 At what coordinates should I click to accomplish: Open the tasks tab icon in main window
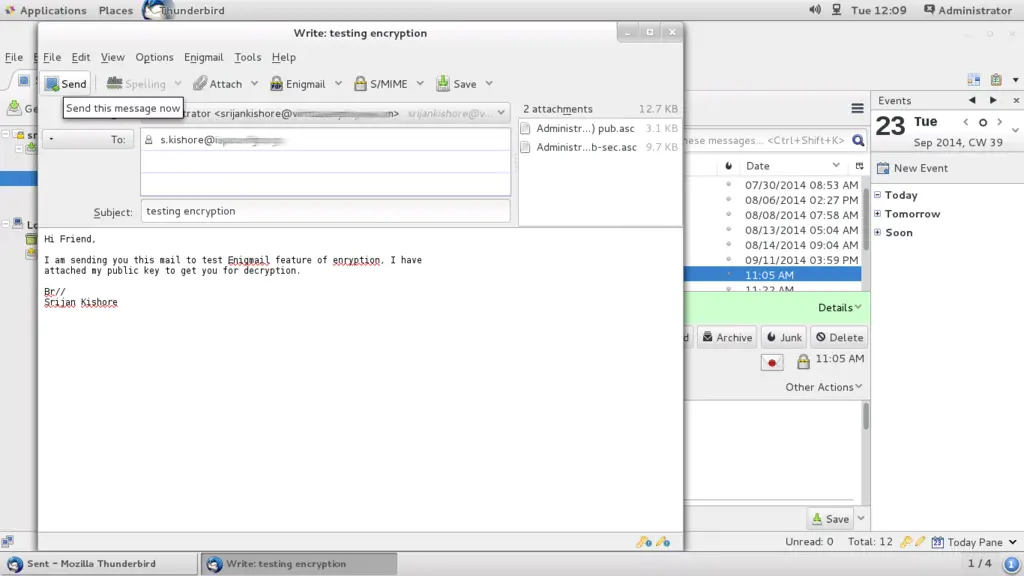tap(996, 80)
